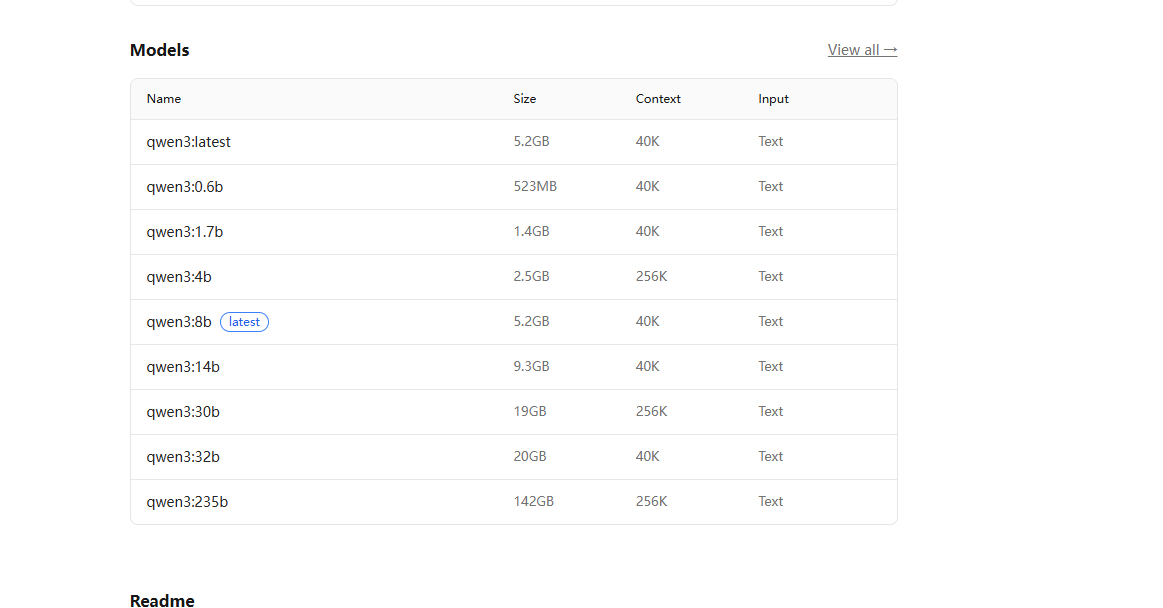Click the Models section heading
This screenshot has height=608, width=1163.
[159, 50]
